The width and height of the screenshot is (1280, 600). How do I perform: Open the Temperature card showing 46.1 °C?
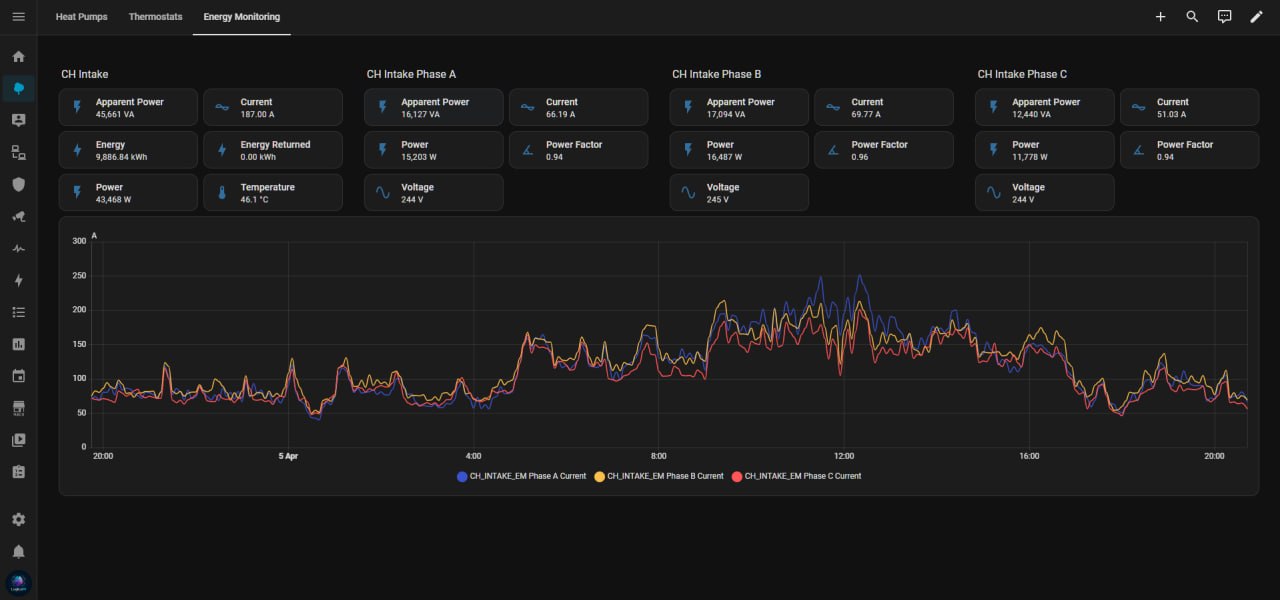pyautogui.click(x=272, y=192)
